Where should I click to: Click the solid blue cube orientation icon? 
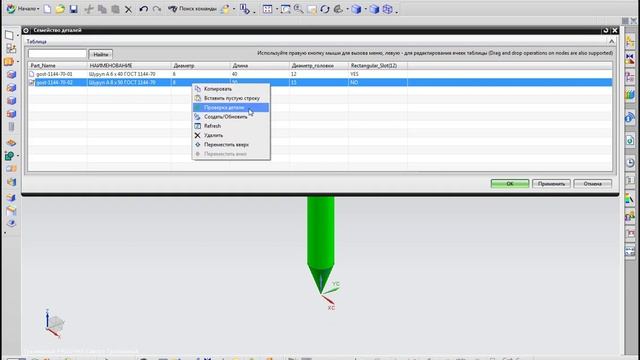(x=374, y=9)
